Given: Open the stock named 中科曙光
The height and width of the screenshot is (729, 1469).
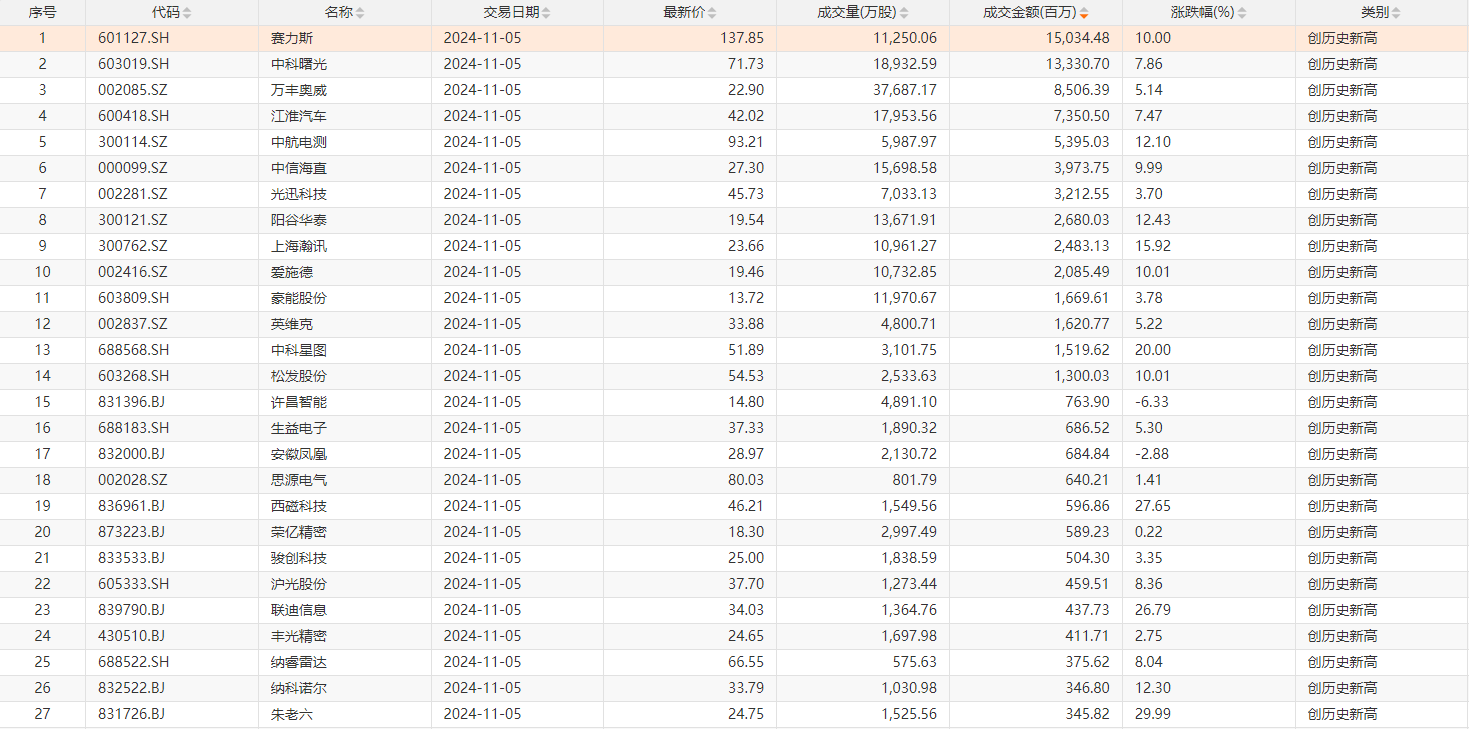Looking at the screenshot, I should pyautogui.click(x=299, y=64).
